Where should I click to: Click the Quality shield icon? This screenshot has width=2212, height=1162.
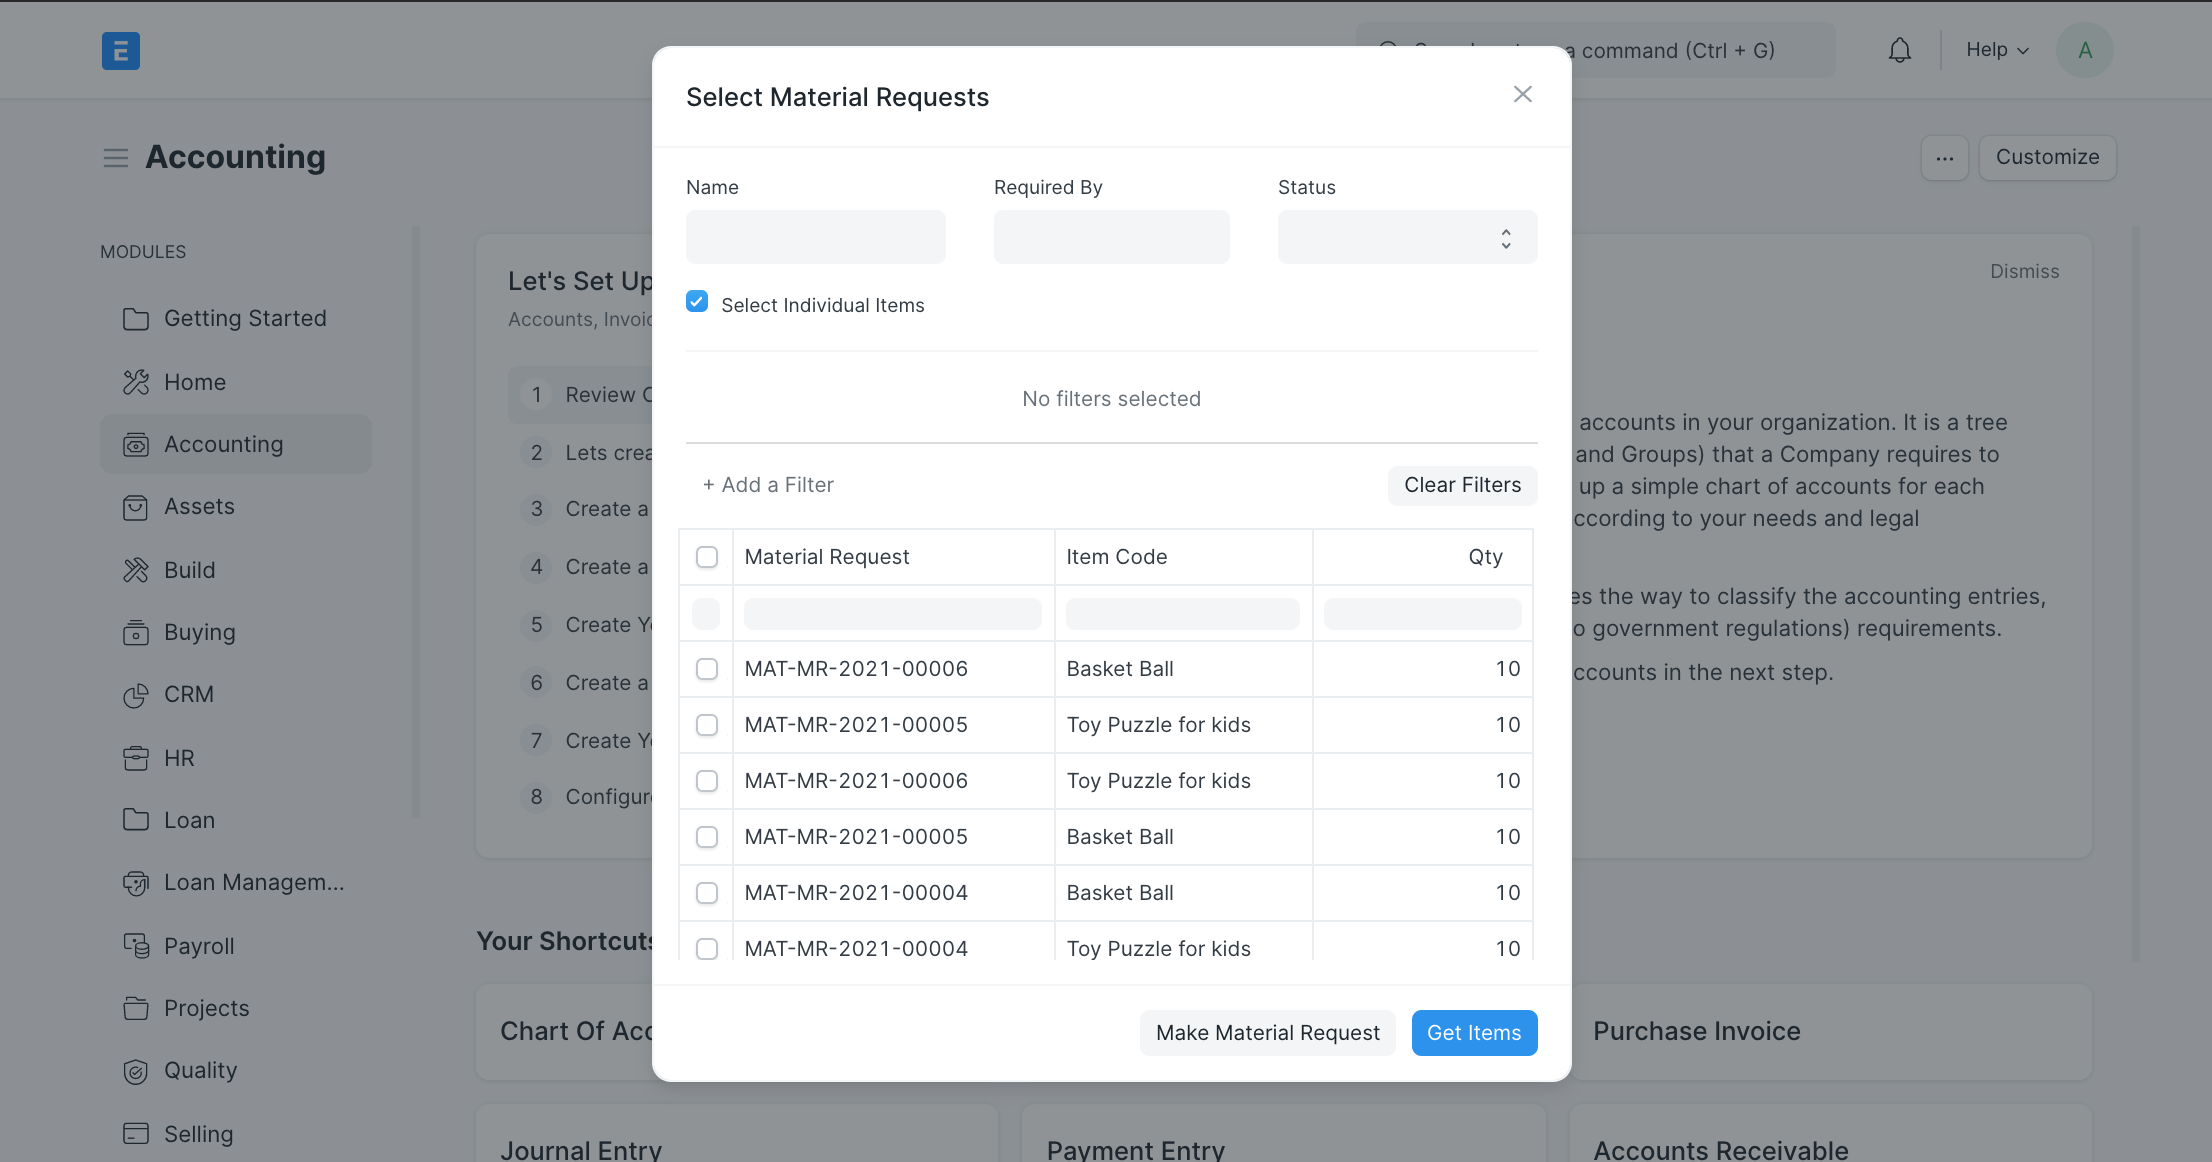point(136,1071)
